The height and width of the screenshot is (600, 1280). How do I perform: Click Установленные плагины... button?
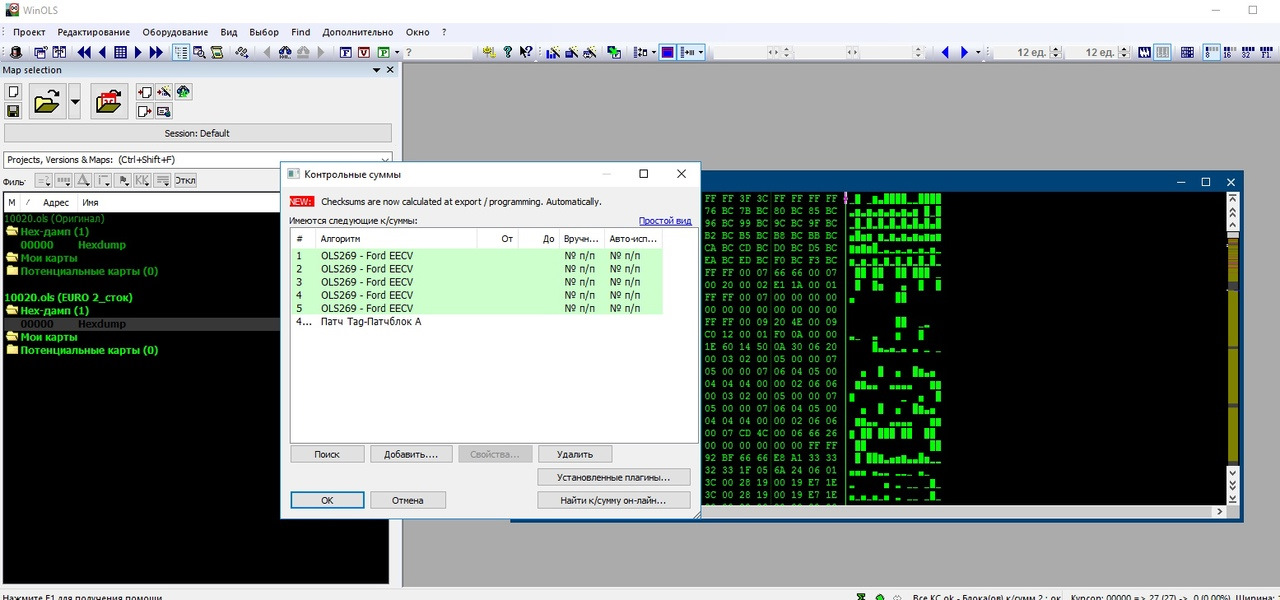[x=614, y=477]
